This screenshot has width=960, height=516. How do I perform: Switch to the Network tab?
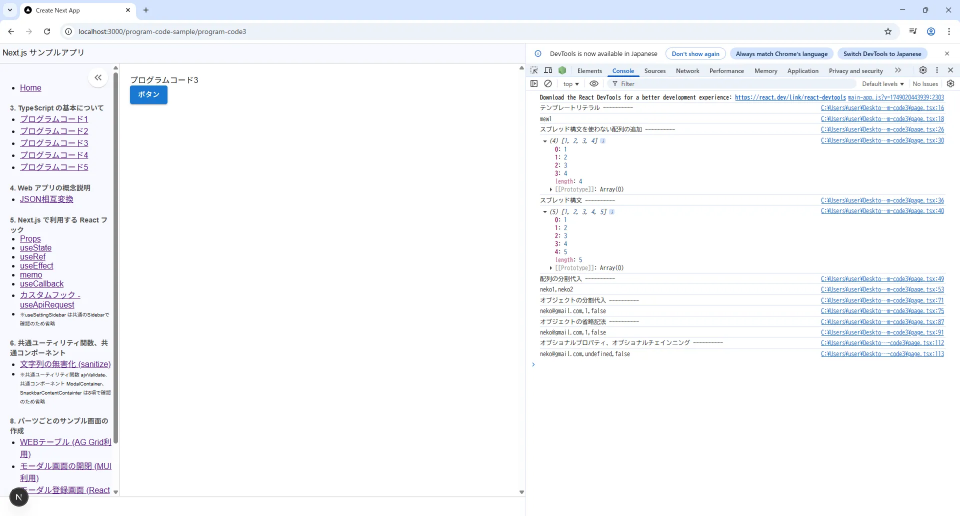pos(688,71)
